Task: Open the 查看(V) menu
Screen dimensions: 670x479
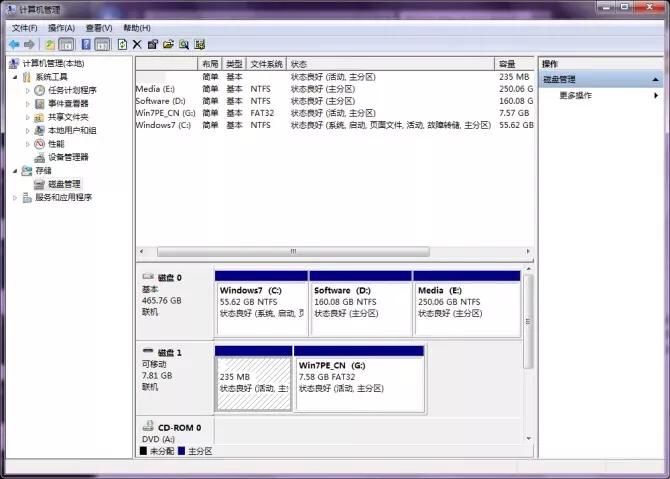Action: point(99,28)
